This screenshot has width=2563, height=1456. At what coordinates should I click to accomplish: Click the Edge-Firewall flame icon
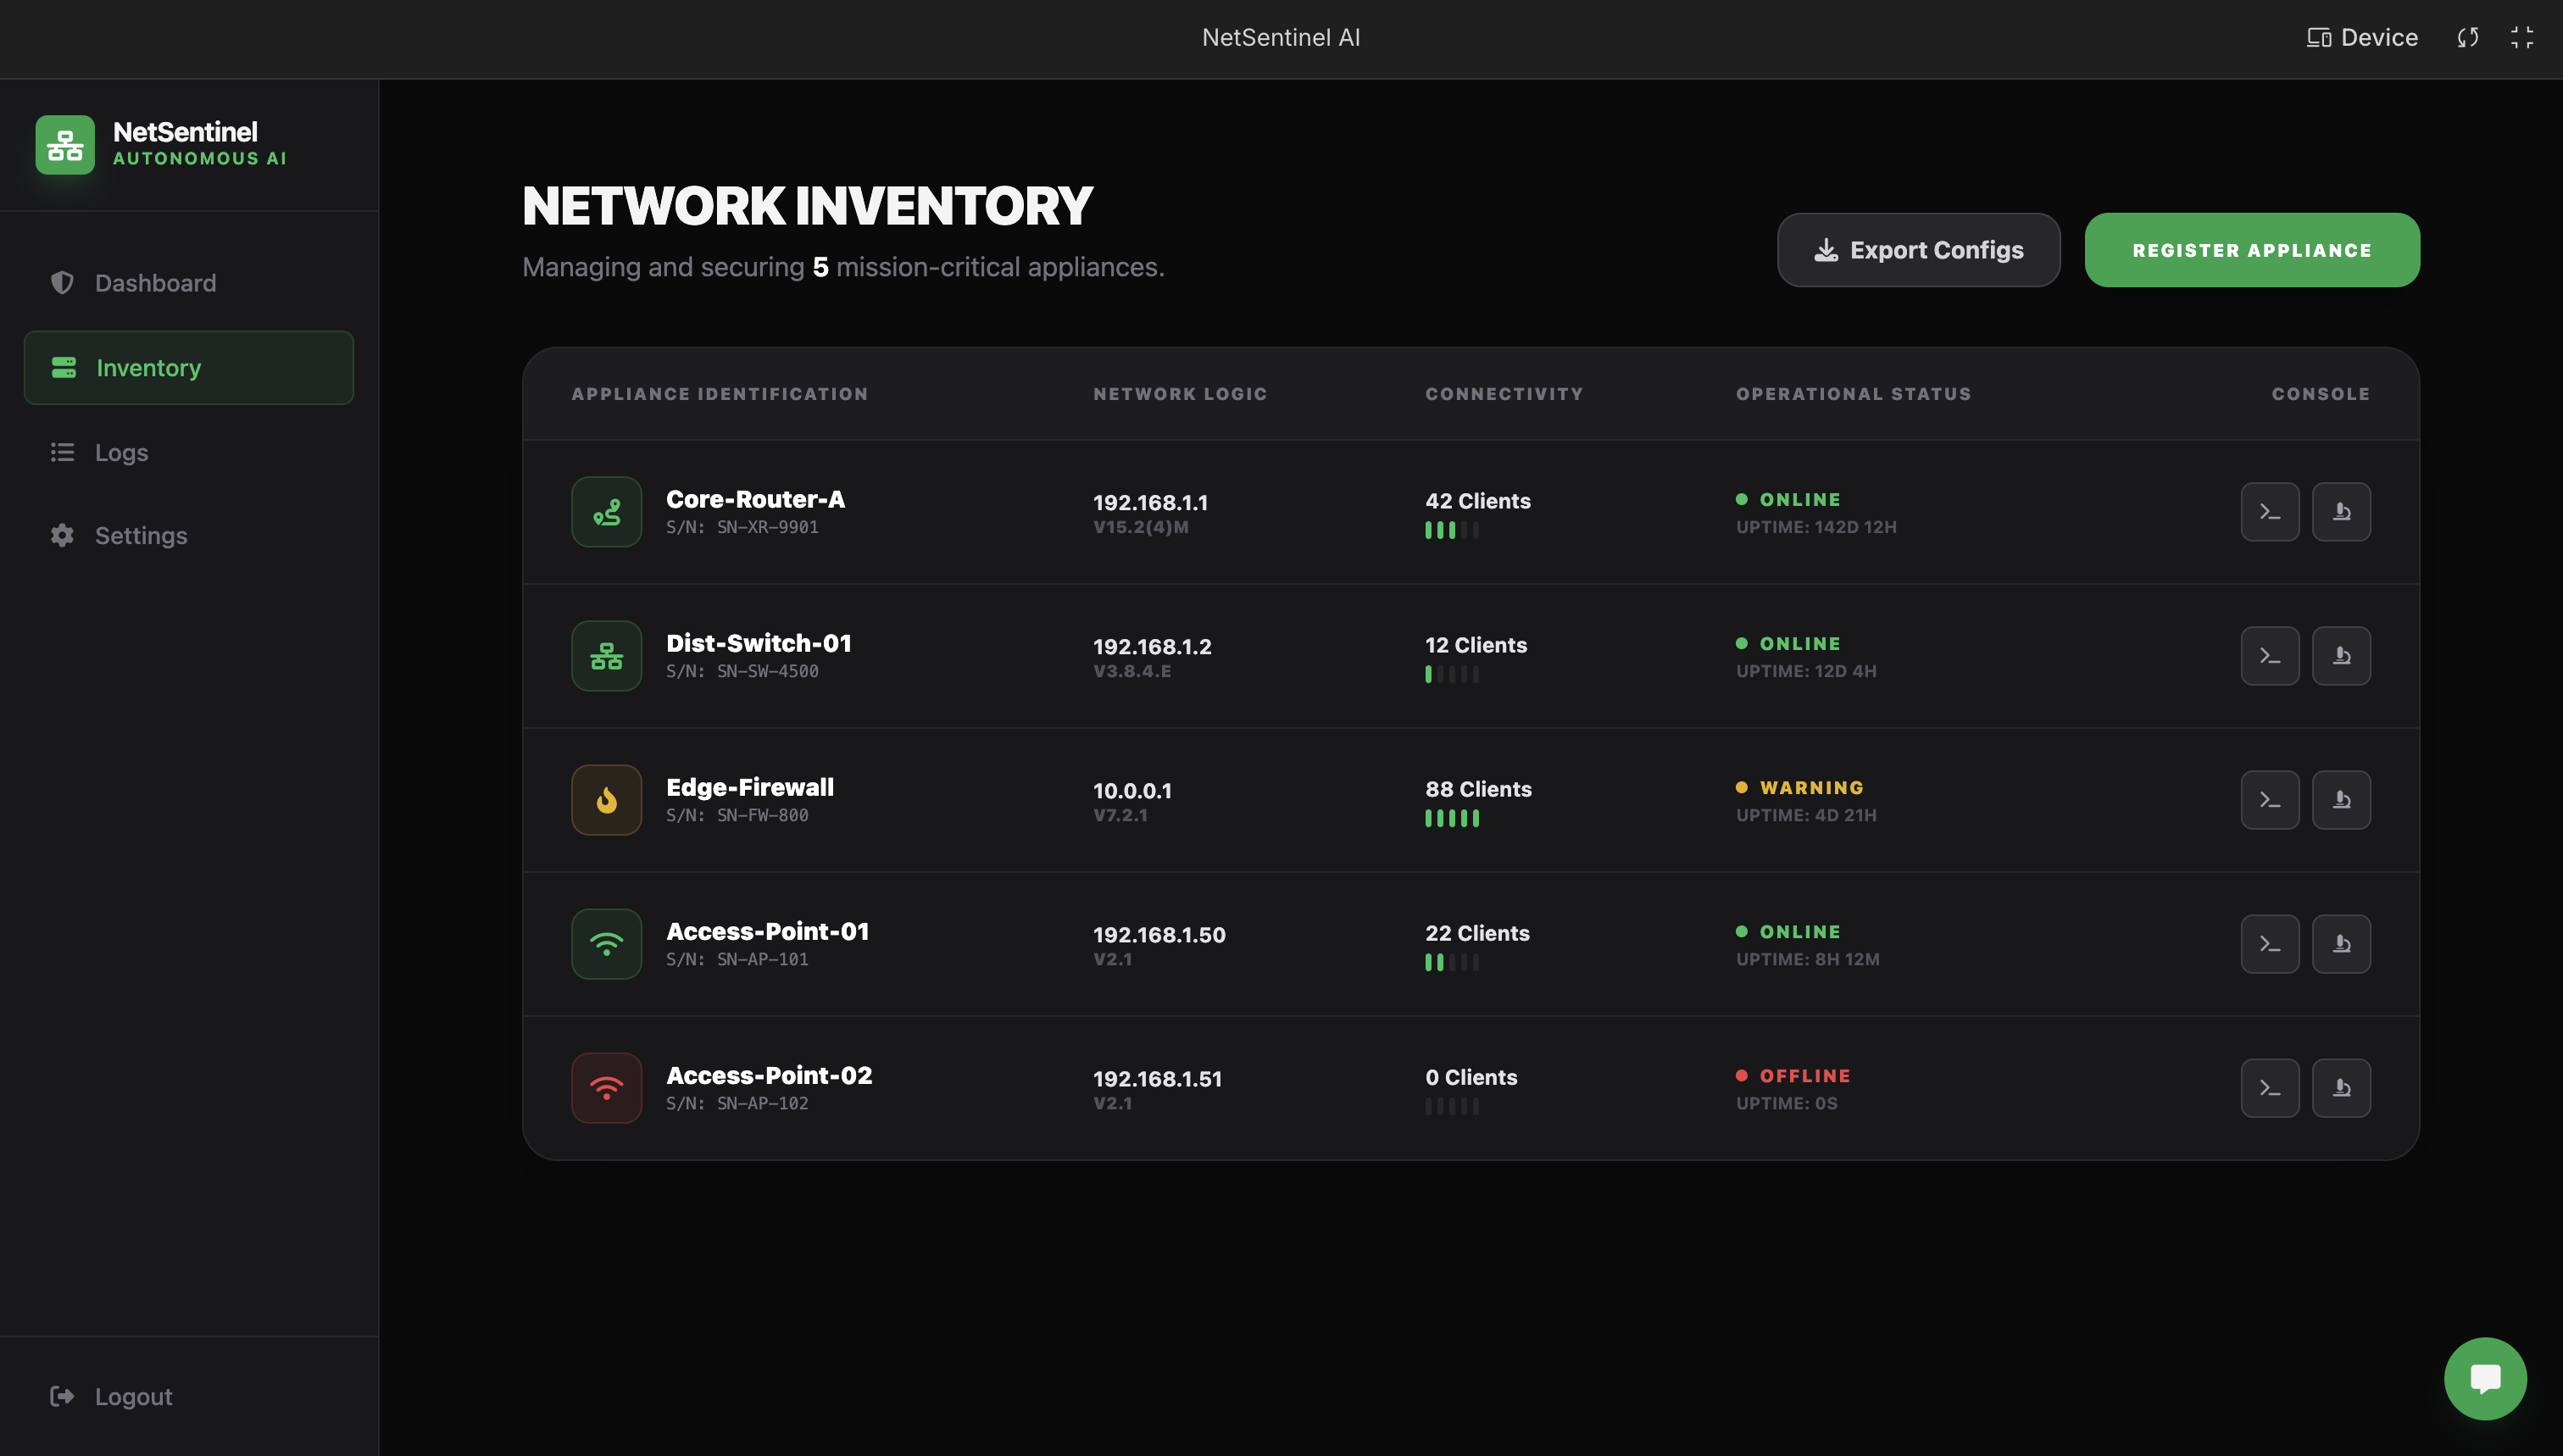(606, 800)
